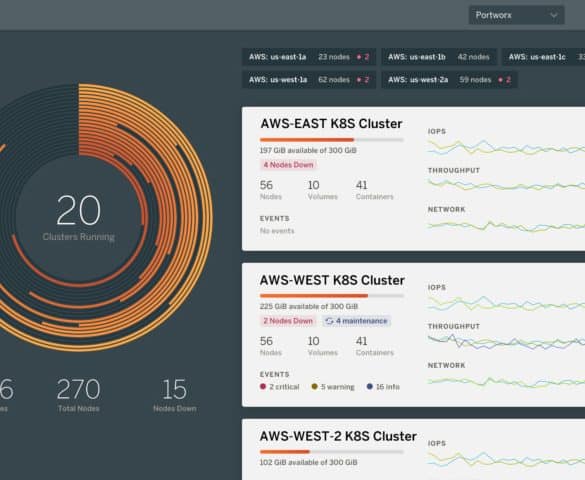This screenshot has height=480, width=585.
Task: Select the AWS: us-west-1a zone chip
Action: pos(309,80)
